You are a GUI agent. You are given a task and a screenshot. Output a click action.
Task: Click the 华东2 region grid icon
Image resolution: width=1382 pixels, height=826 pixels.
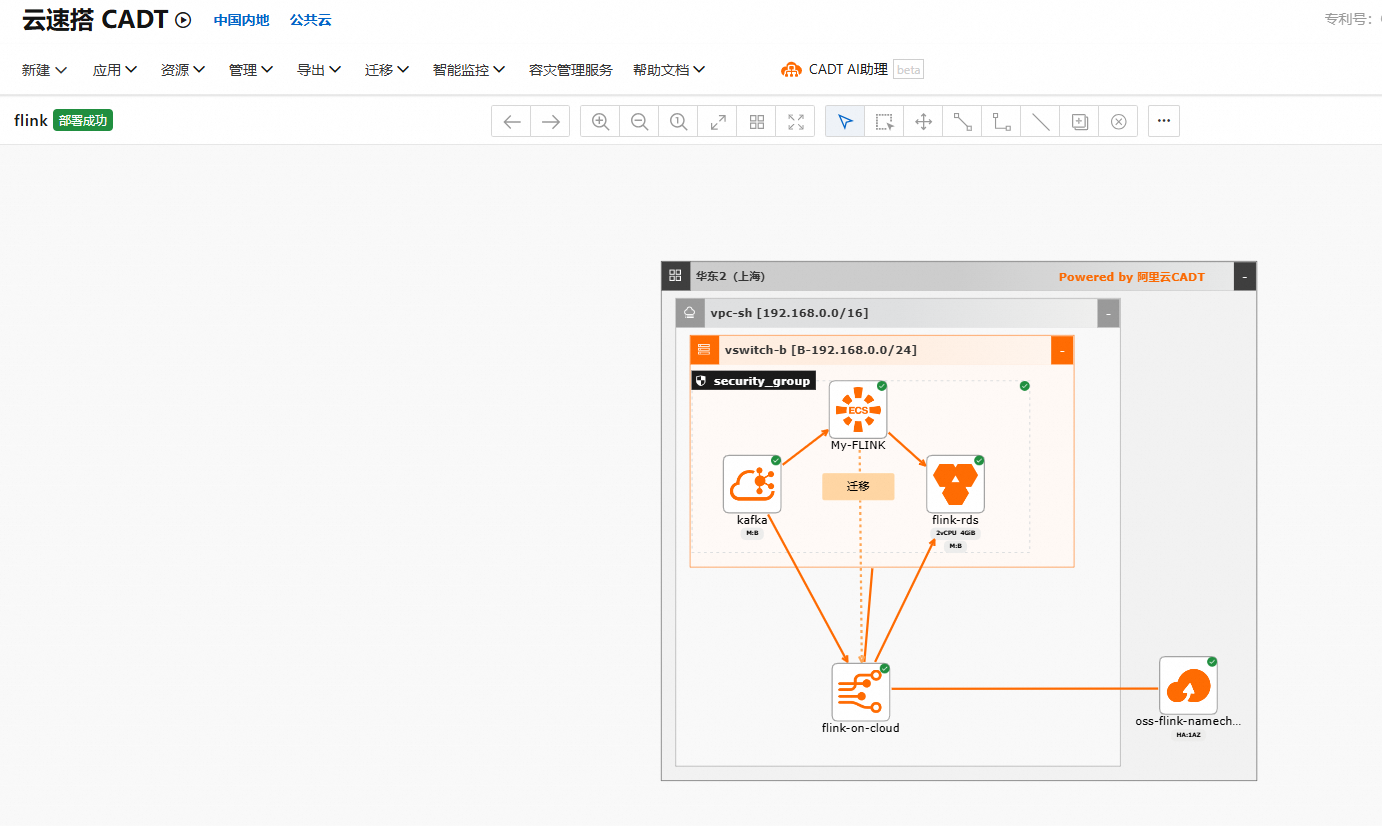coord(675,276)
